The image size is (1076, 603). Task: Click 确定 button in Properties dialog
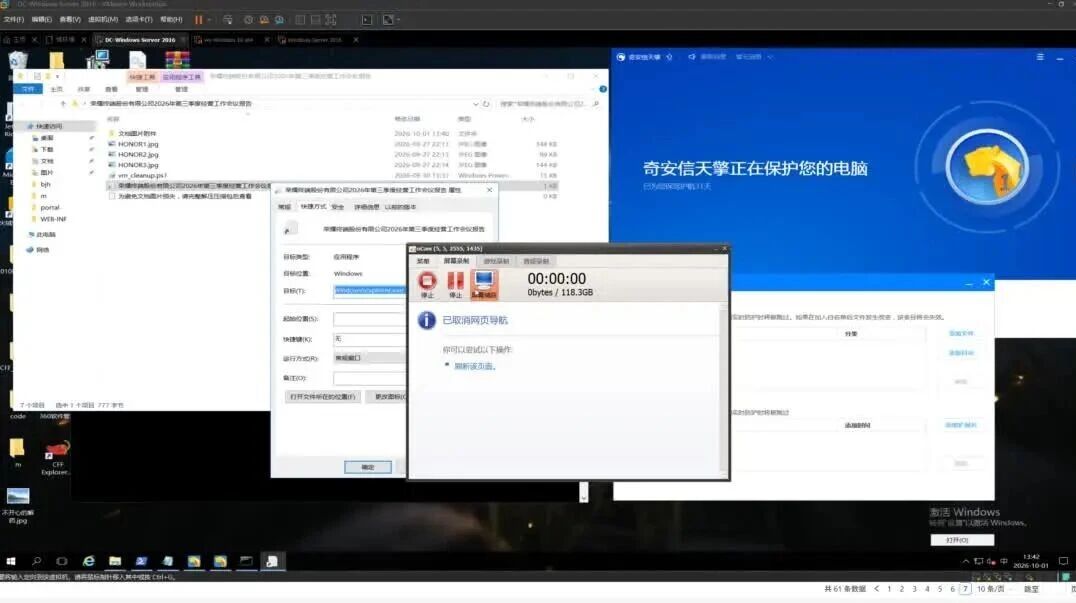point(368,467)
